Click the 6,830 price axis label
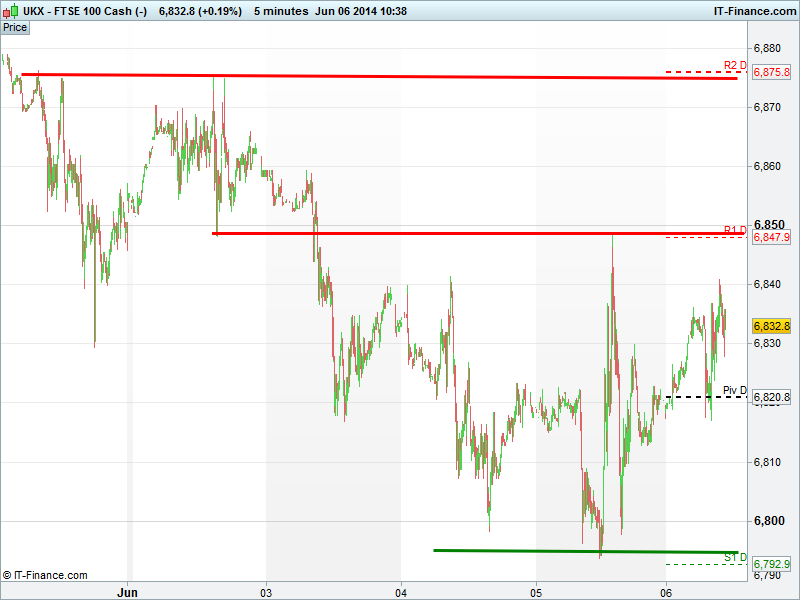 pos(767,343)
